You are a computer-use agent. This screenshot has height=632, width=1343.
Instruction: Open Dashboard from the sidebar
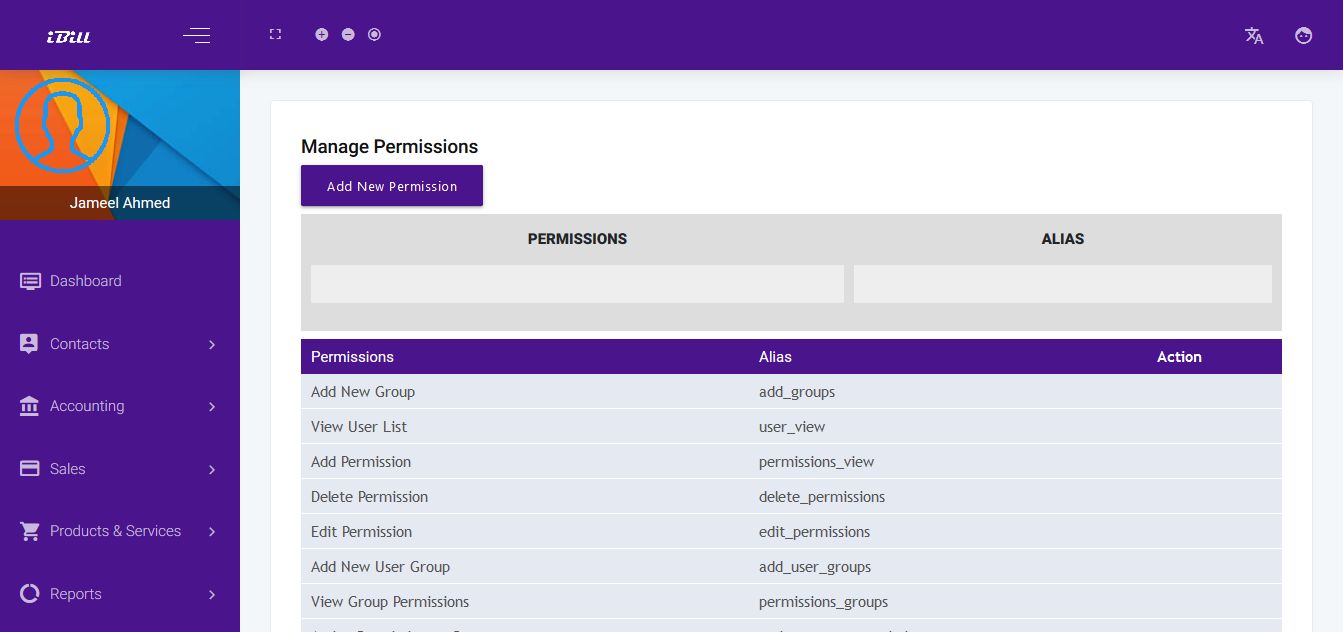coord(85,281)
